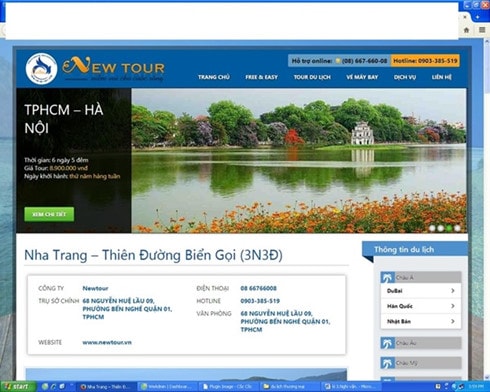Click the Châu Âu palm tree icon
Viewport: 490px width, 392px height.
click(x=388, y=343)
